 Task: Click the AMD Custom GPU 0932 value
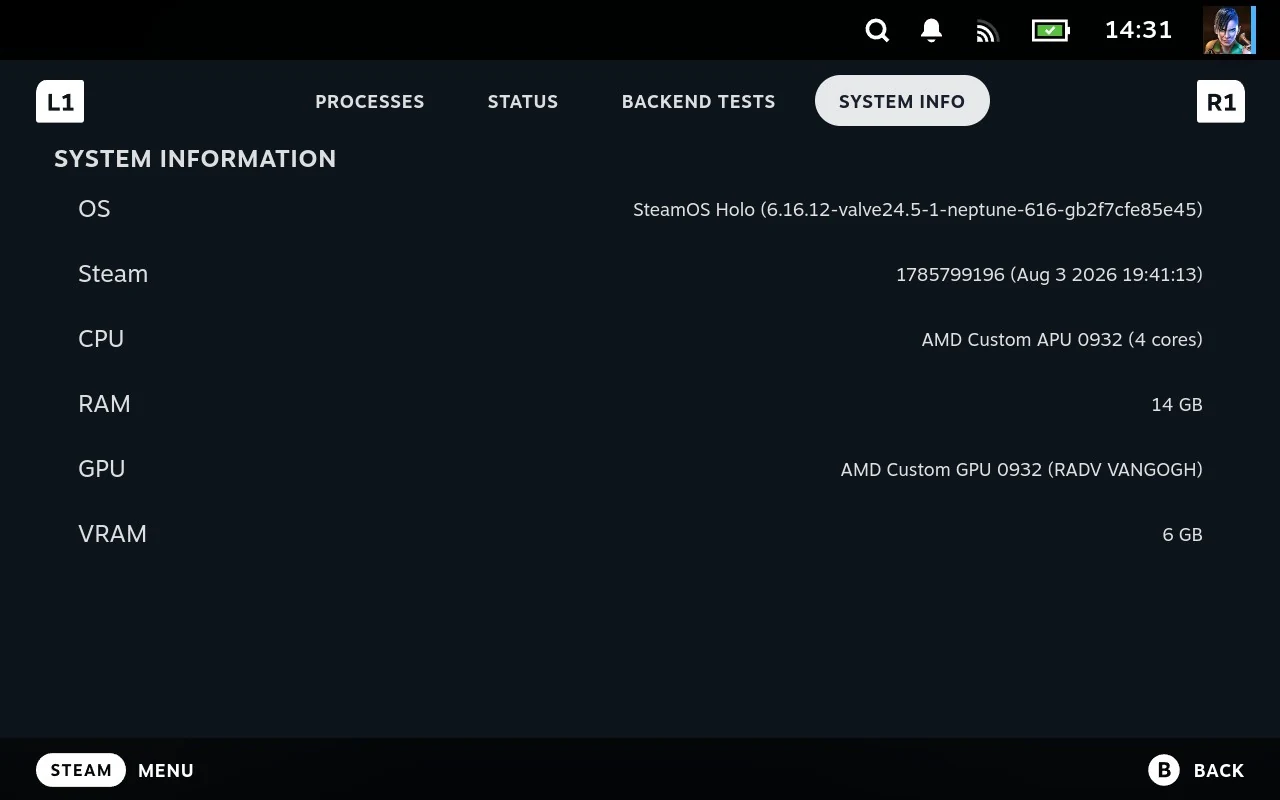1021,470
